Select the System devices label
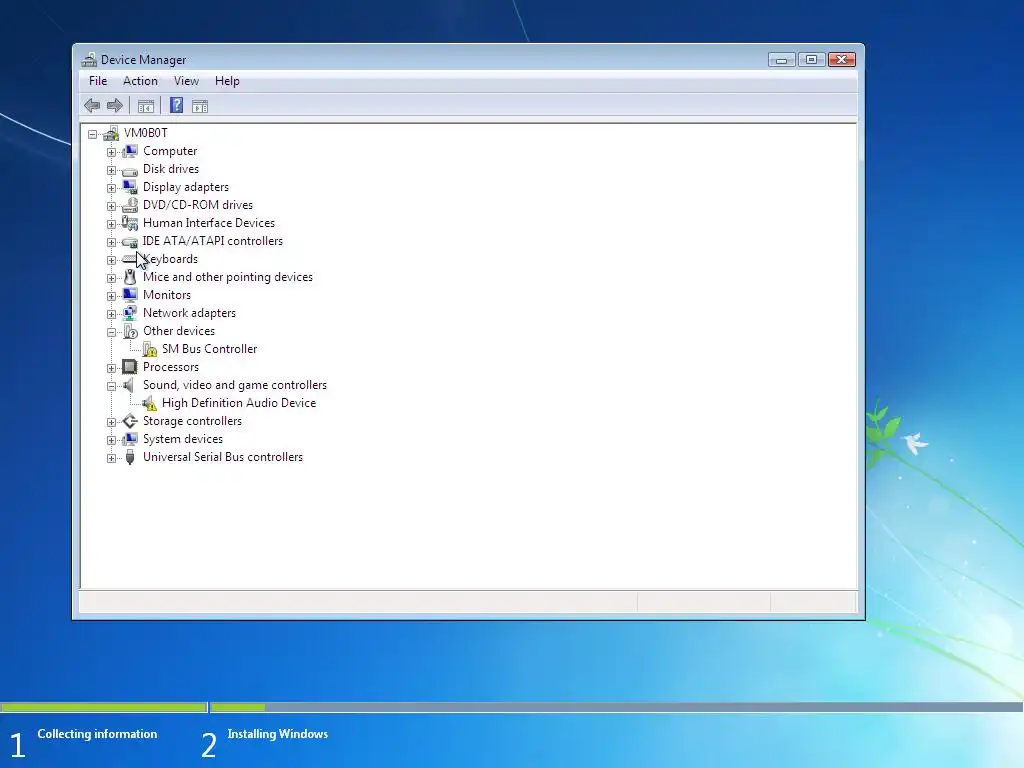 tap(183, 440)
